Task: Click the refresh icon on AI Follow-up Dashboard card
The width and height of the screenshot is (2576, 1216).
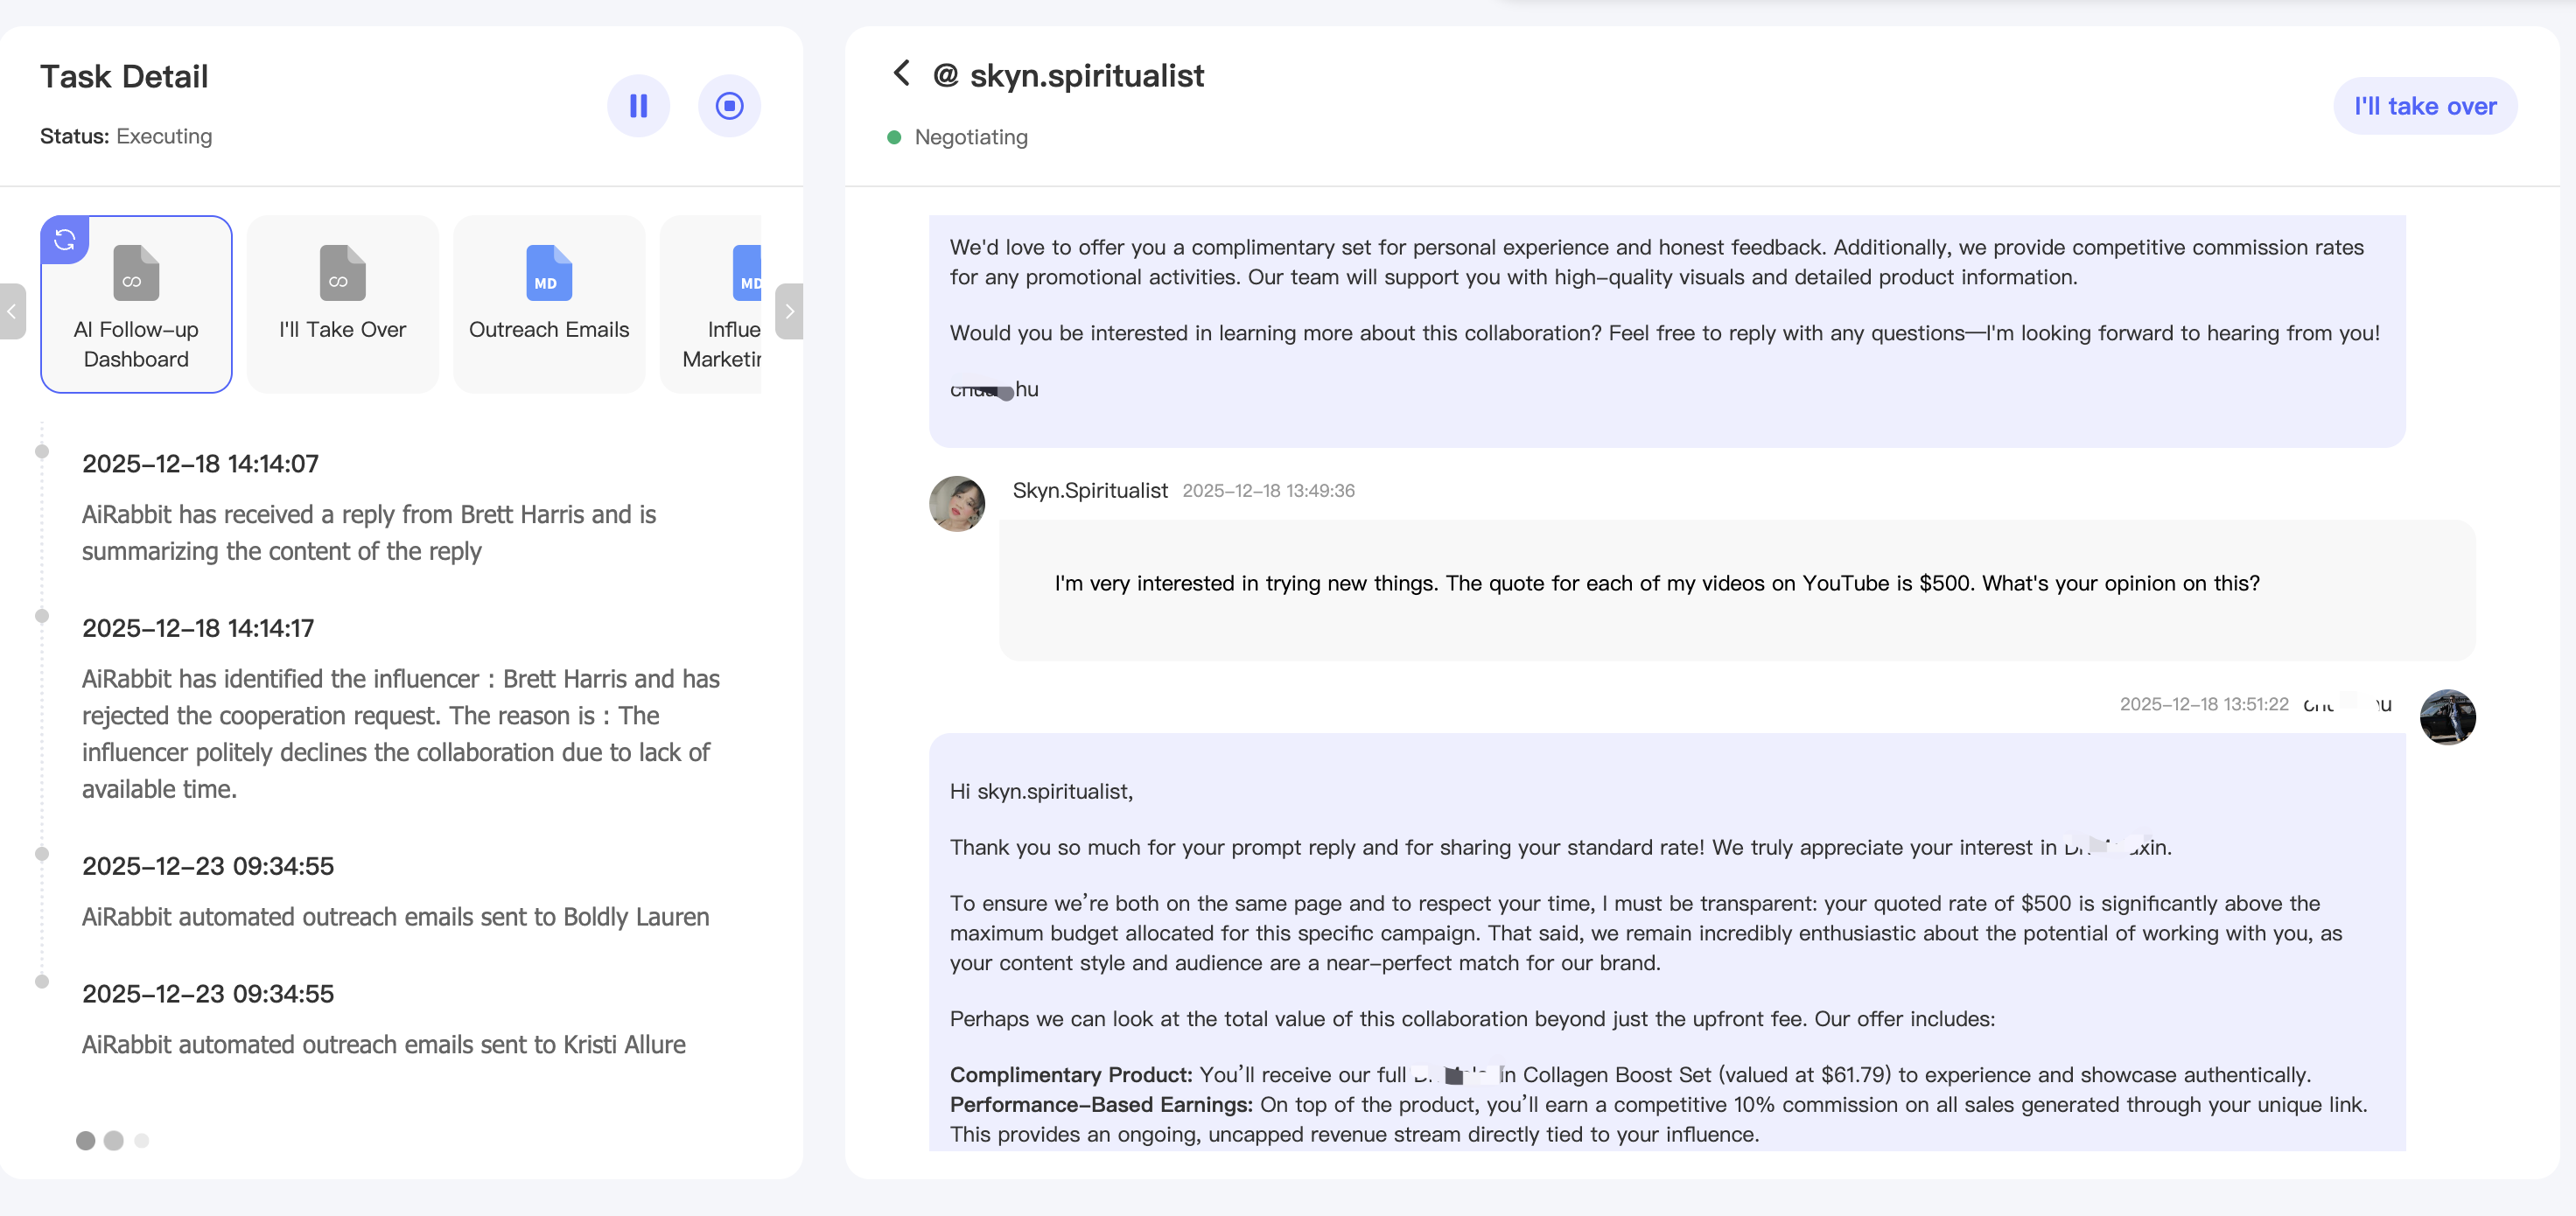Action: tap(65, 240)
